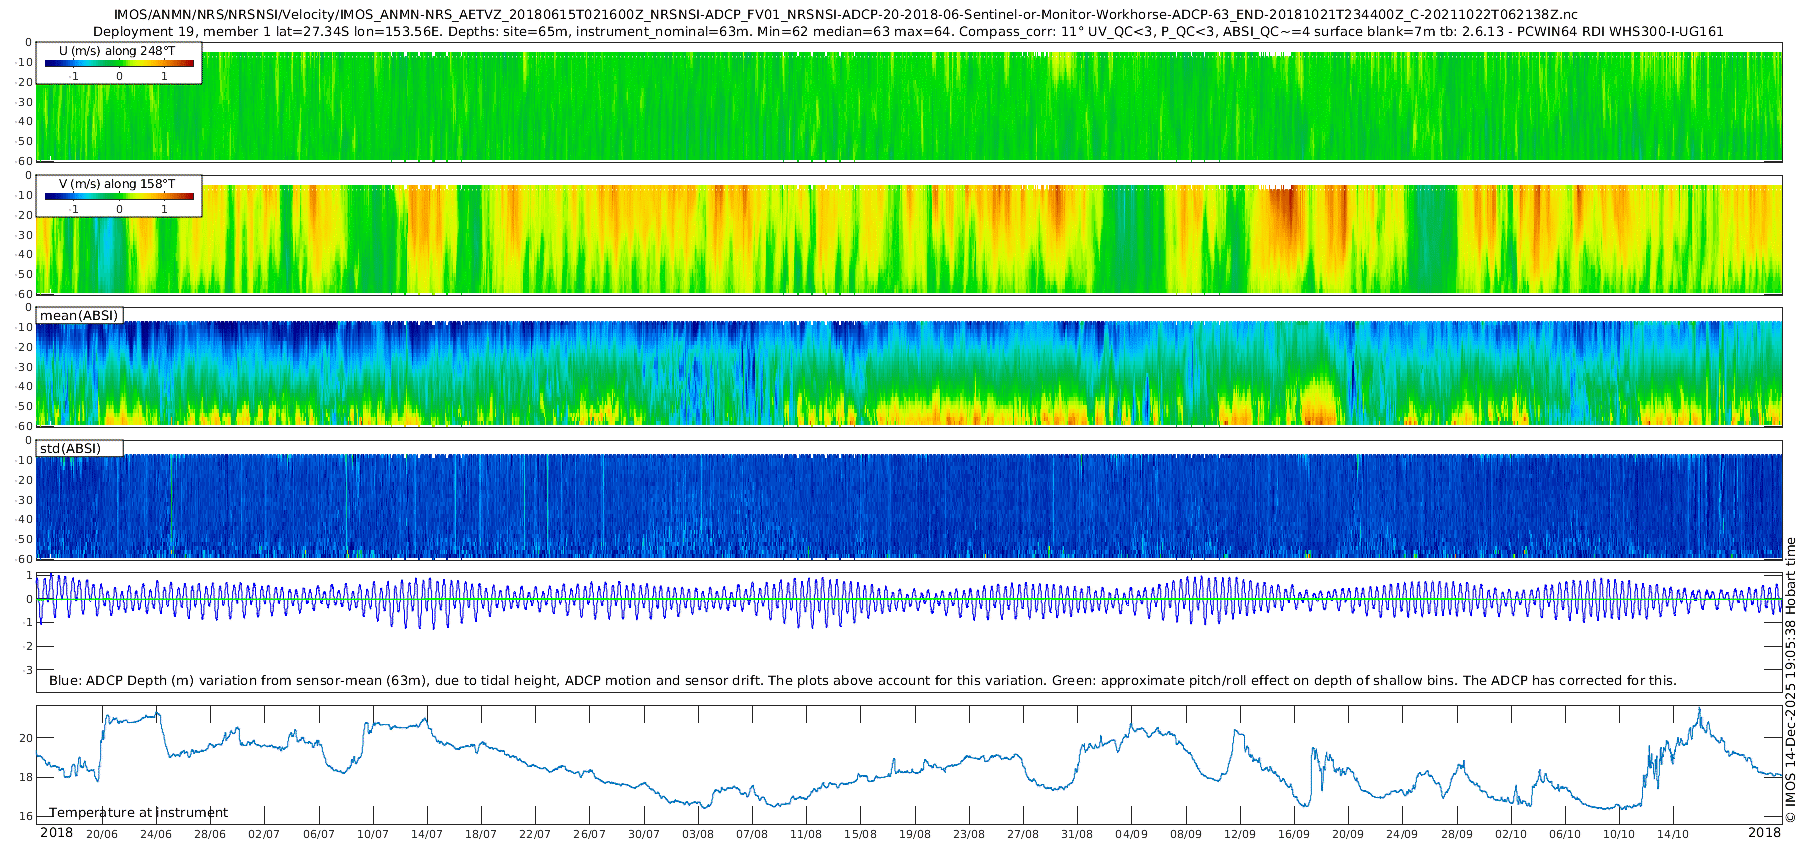Click the vertical IMOS copyright timestamp text

tap(1790, 680)
